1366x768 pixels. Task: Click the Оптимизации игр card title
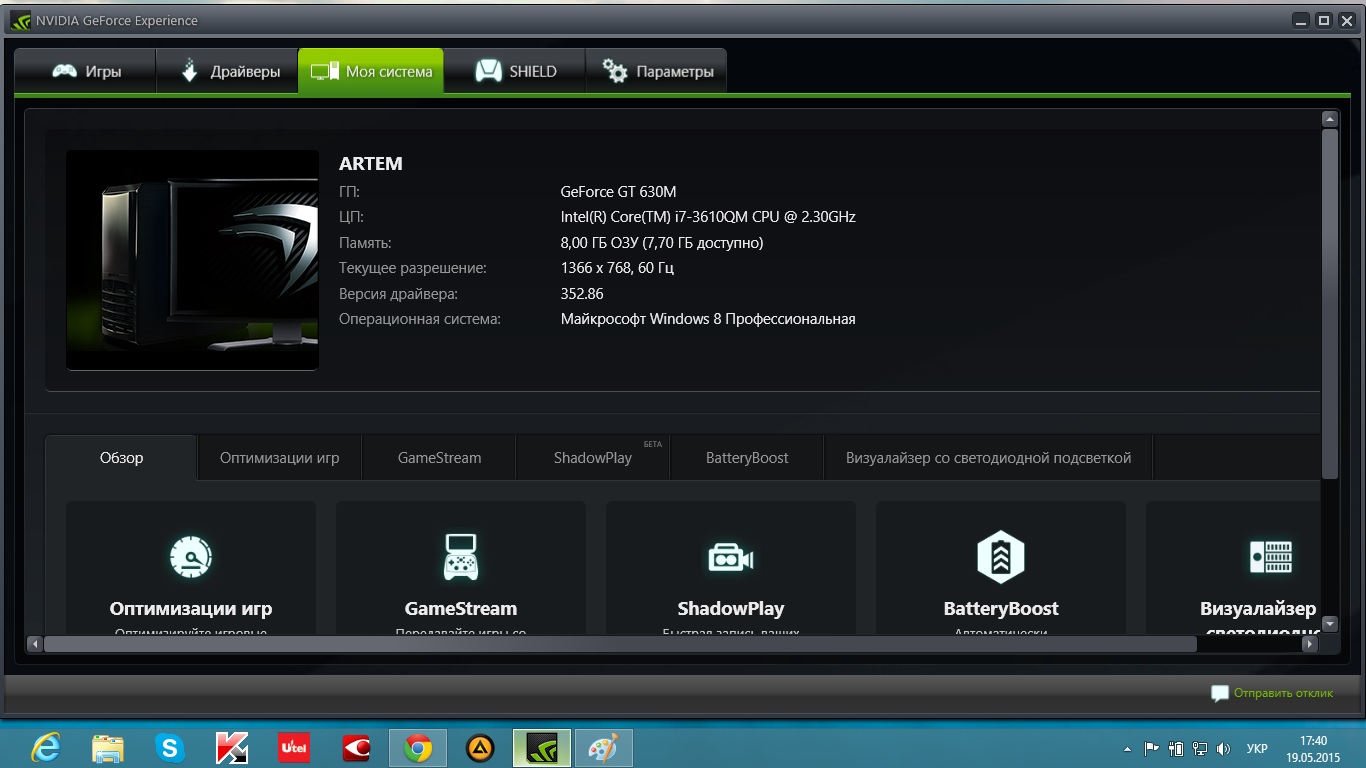click(x=191, y=608)
